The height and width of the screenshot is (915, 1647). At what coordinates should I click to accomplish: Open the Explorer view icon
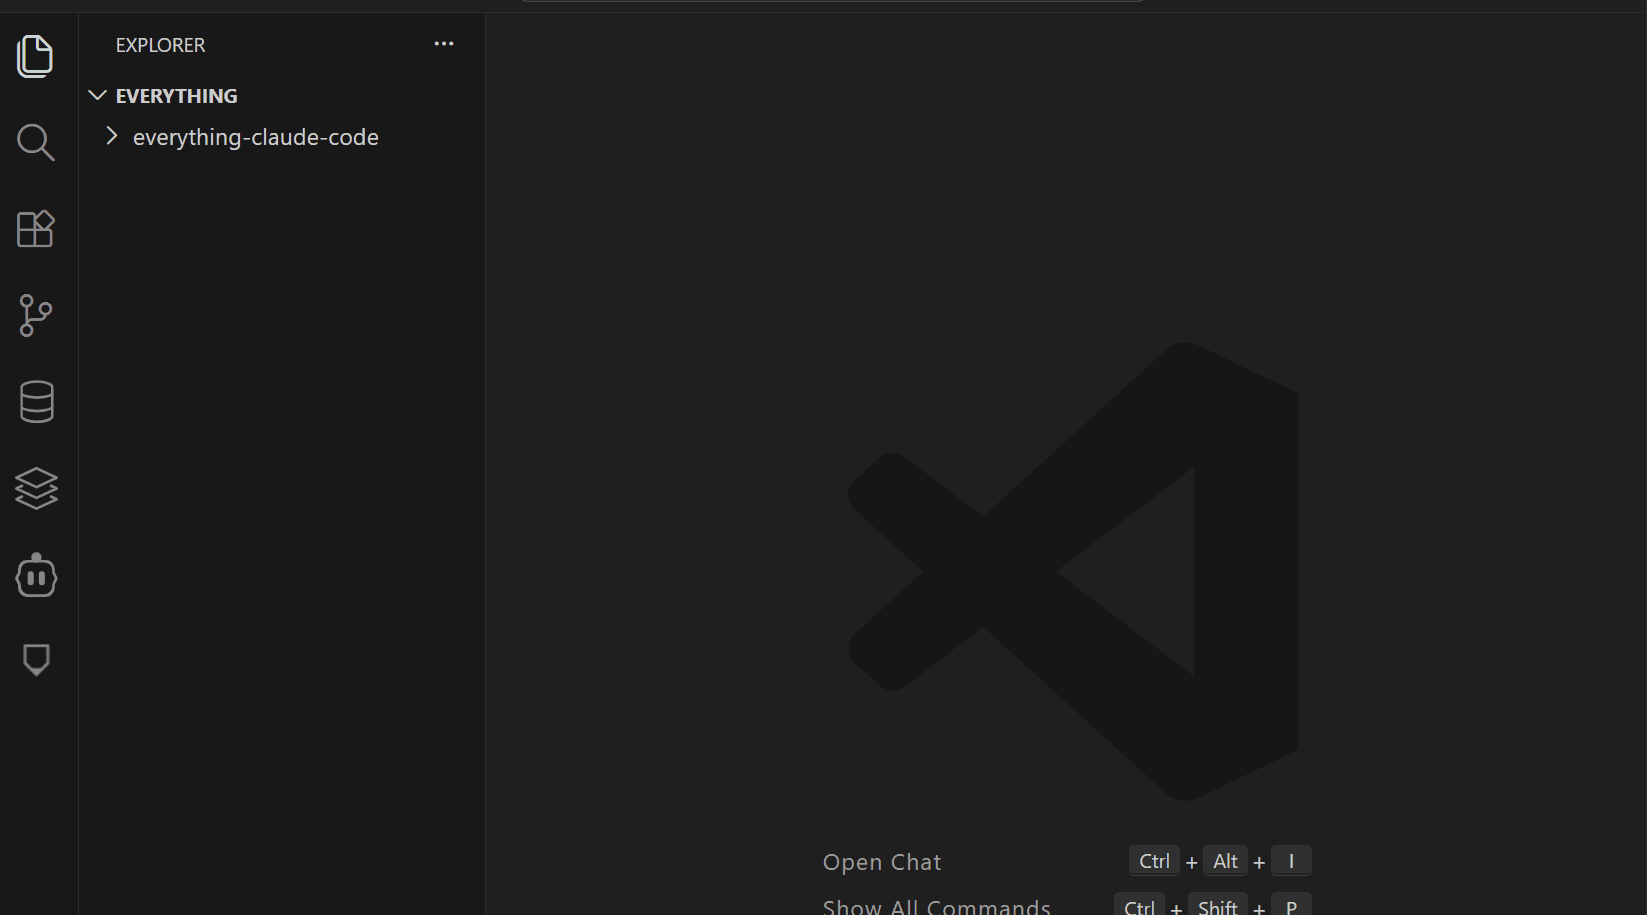pos(36,56)
